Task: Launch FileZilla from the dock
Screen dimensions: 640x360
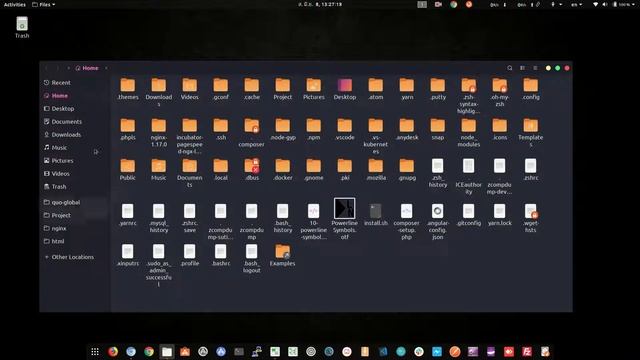Action: 527,351
